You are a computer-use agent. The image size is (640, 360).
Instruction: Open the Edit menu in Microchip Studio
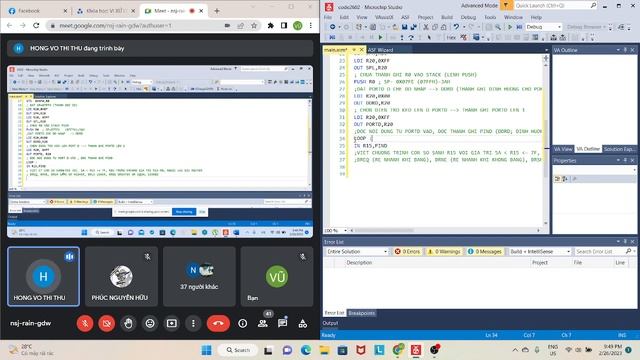[344, 17]
